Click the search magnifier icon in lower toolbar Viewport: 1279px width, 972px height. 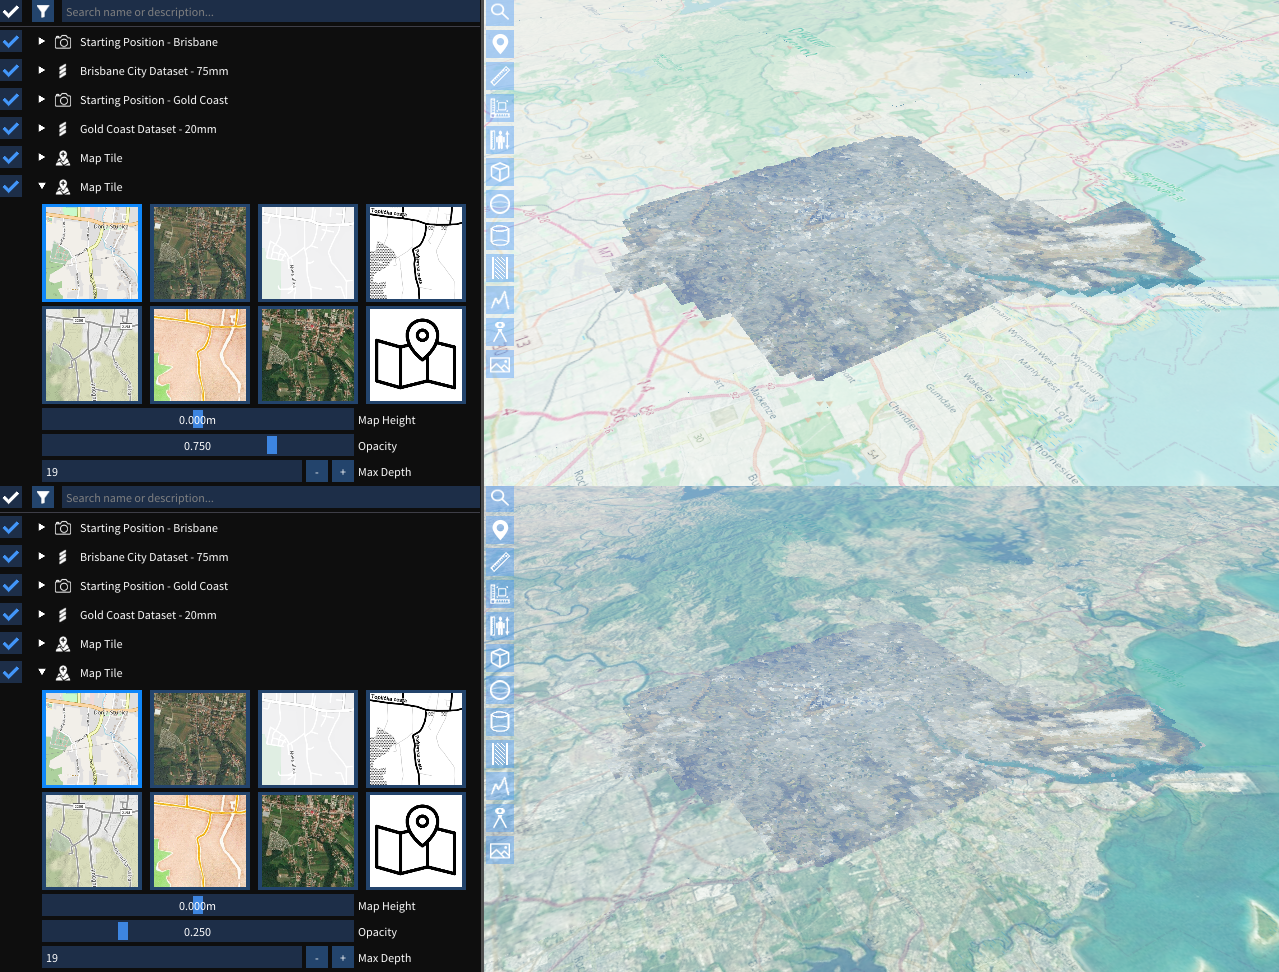pos(500,498)
